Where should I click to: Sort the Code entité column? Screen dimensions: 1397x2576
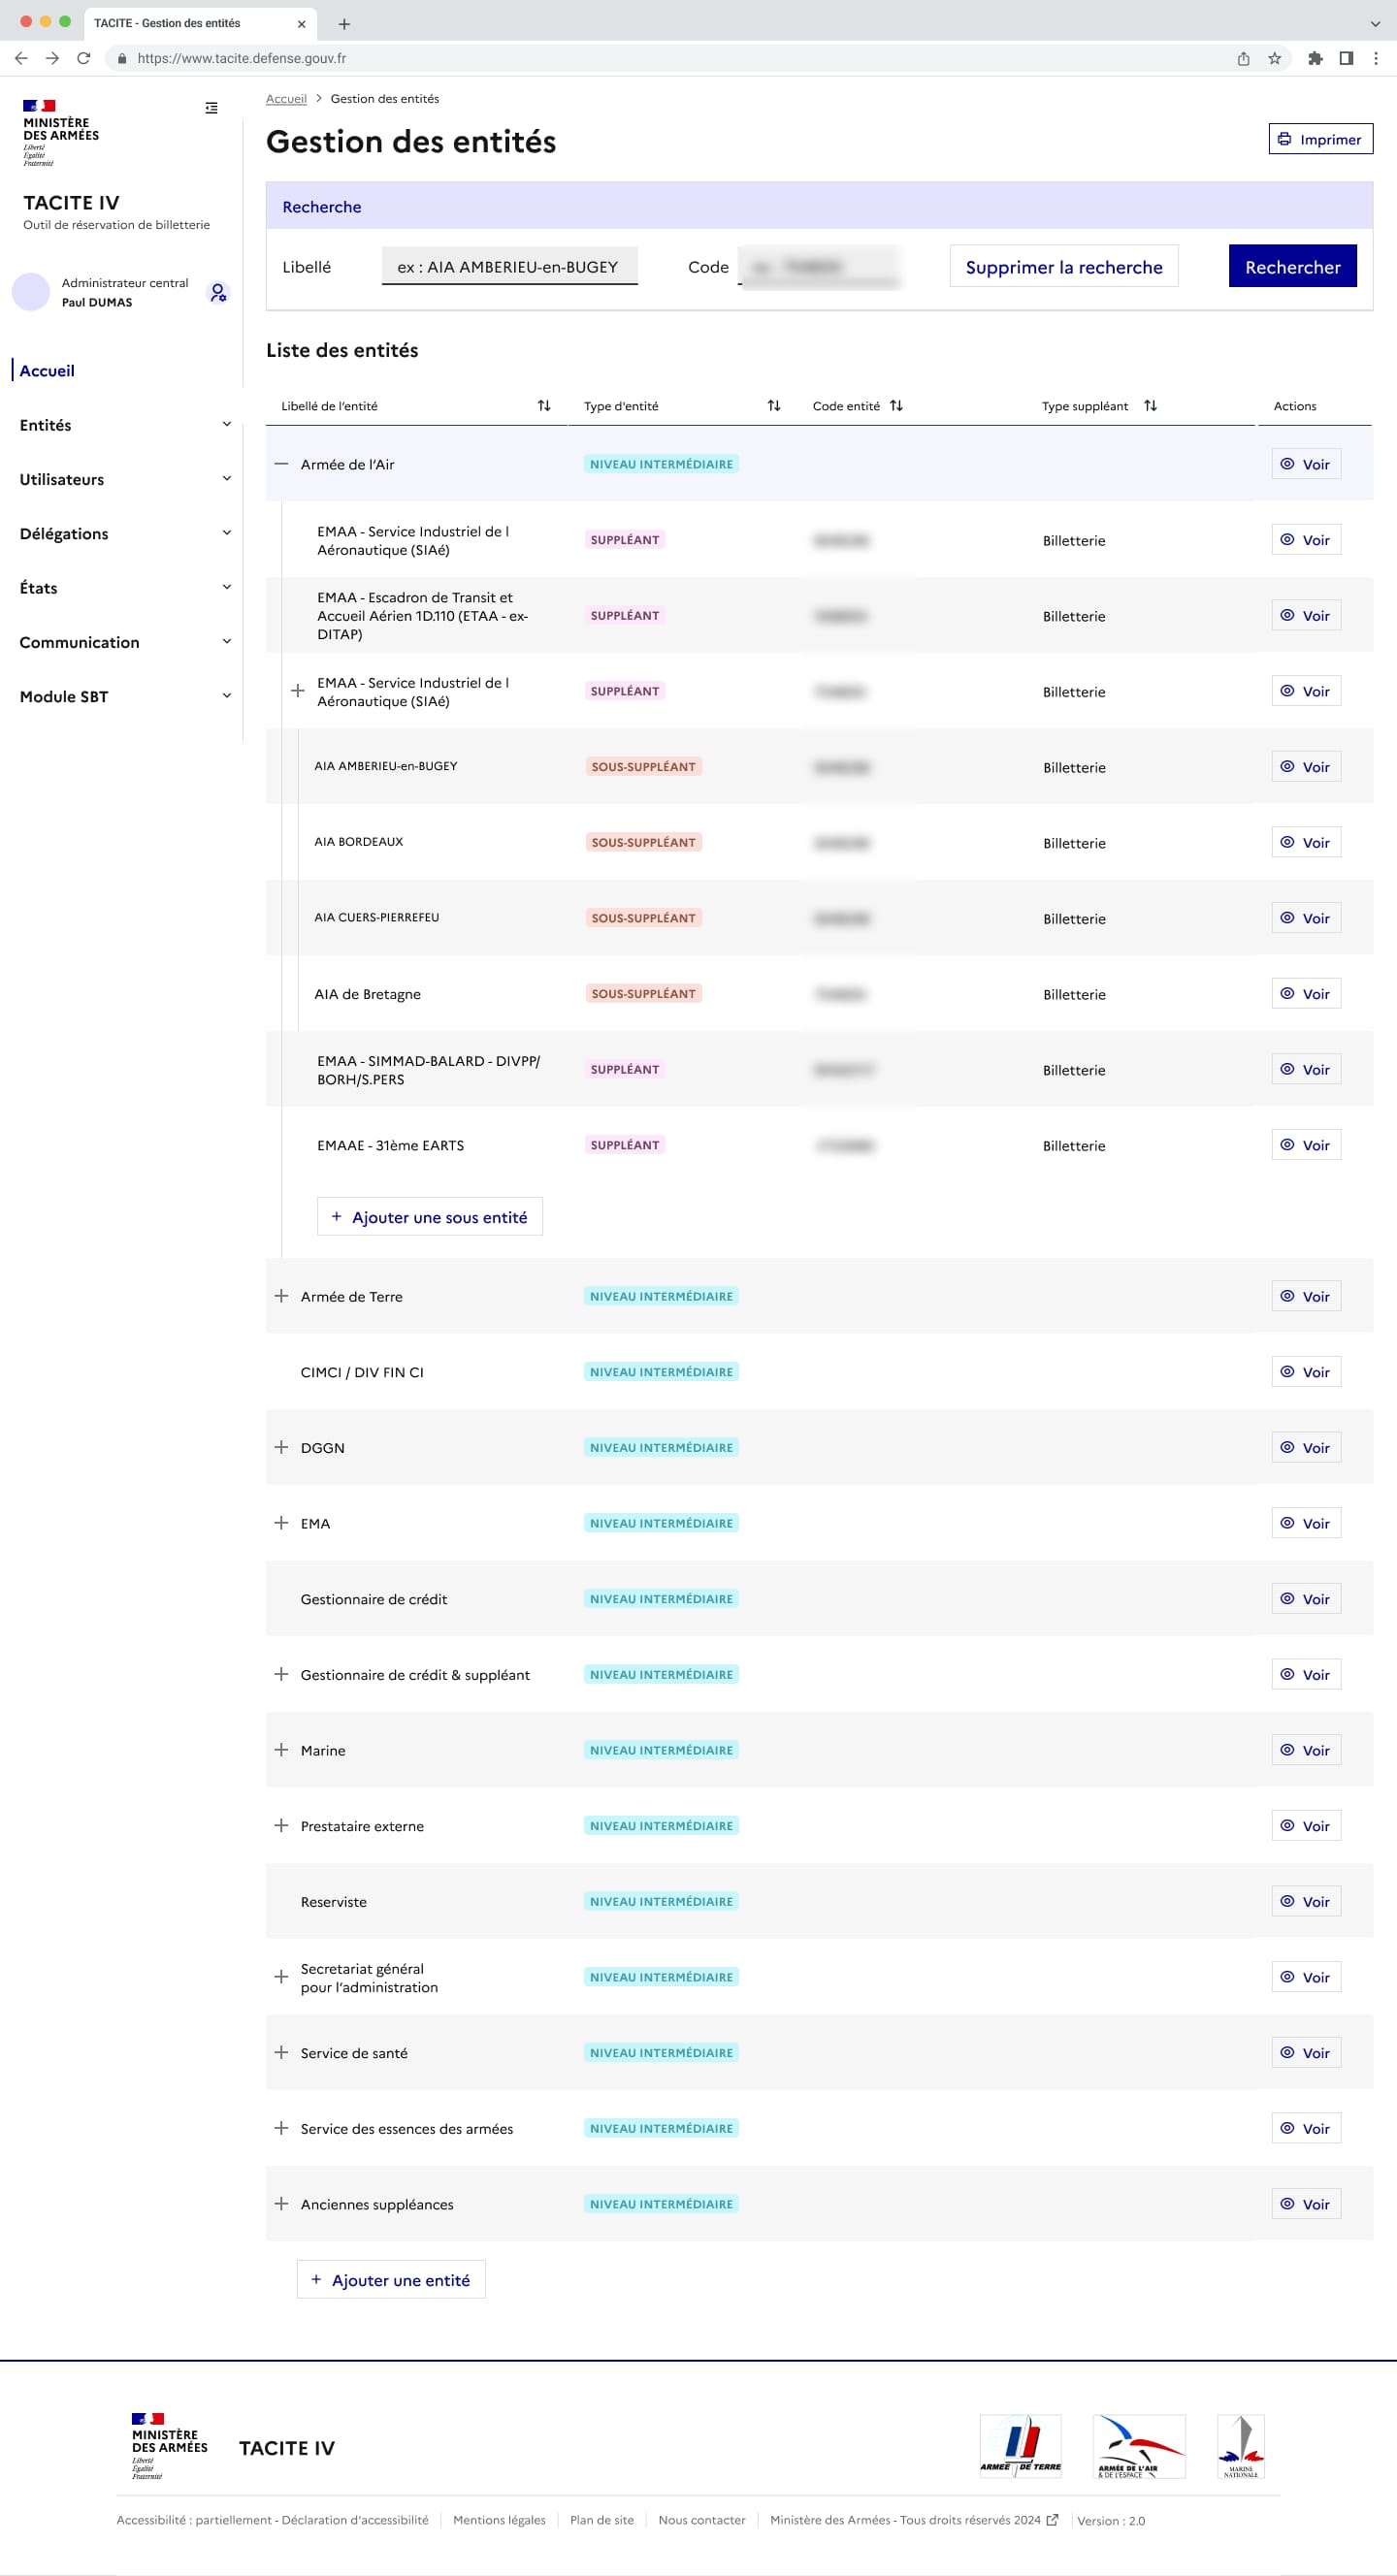(896, 406)
